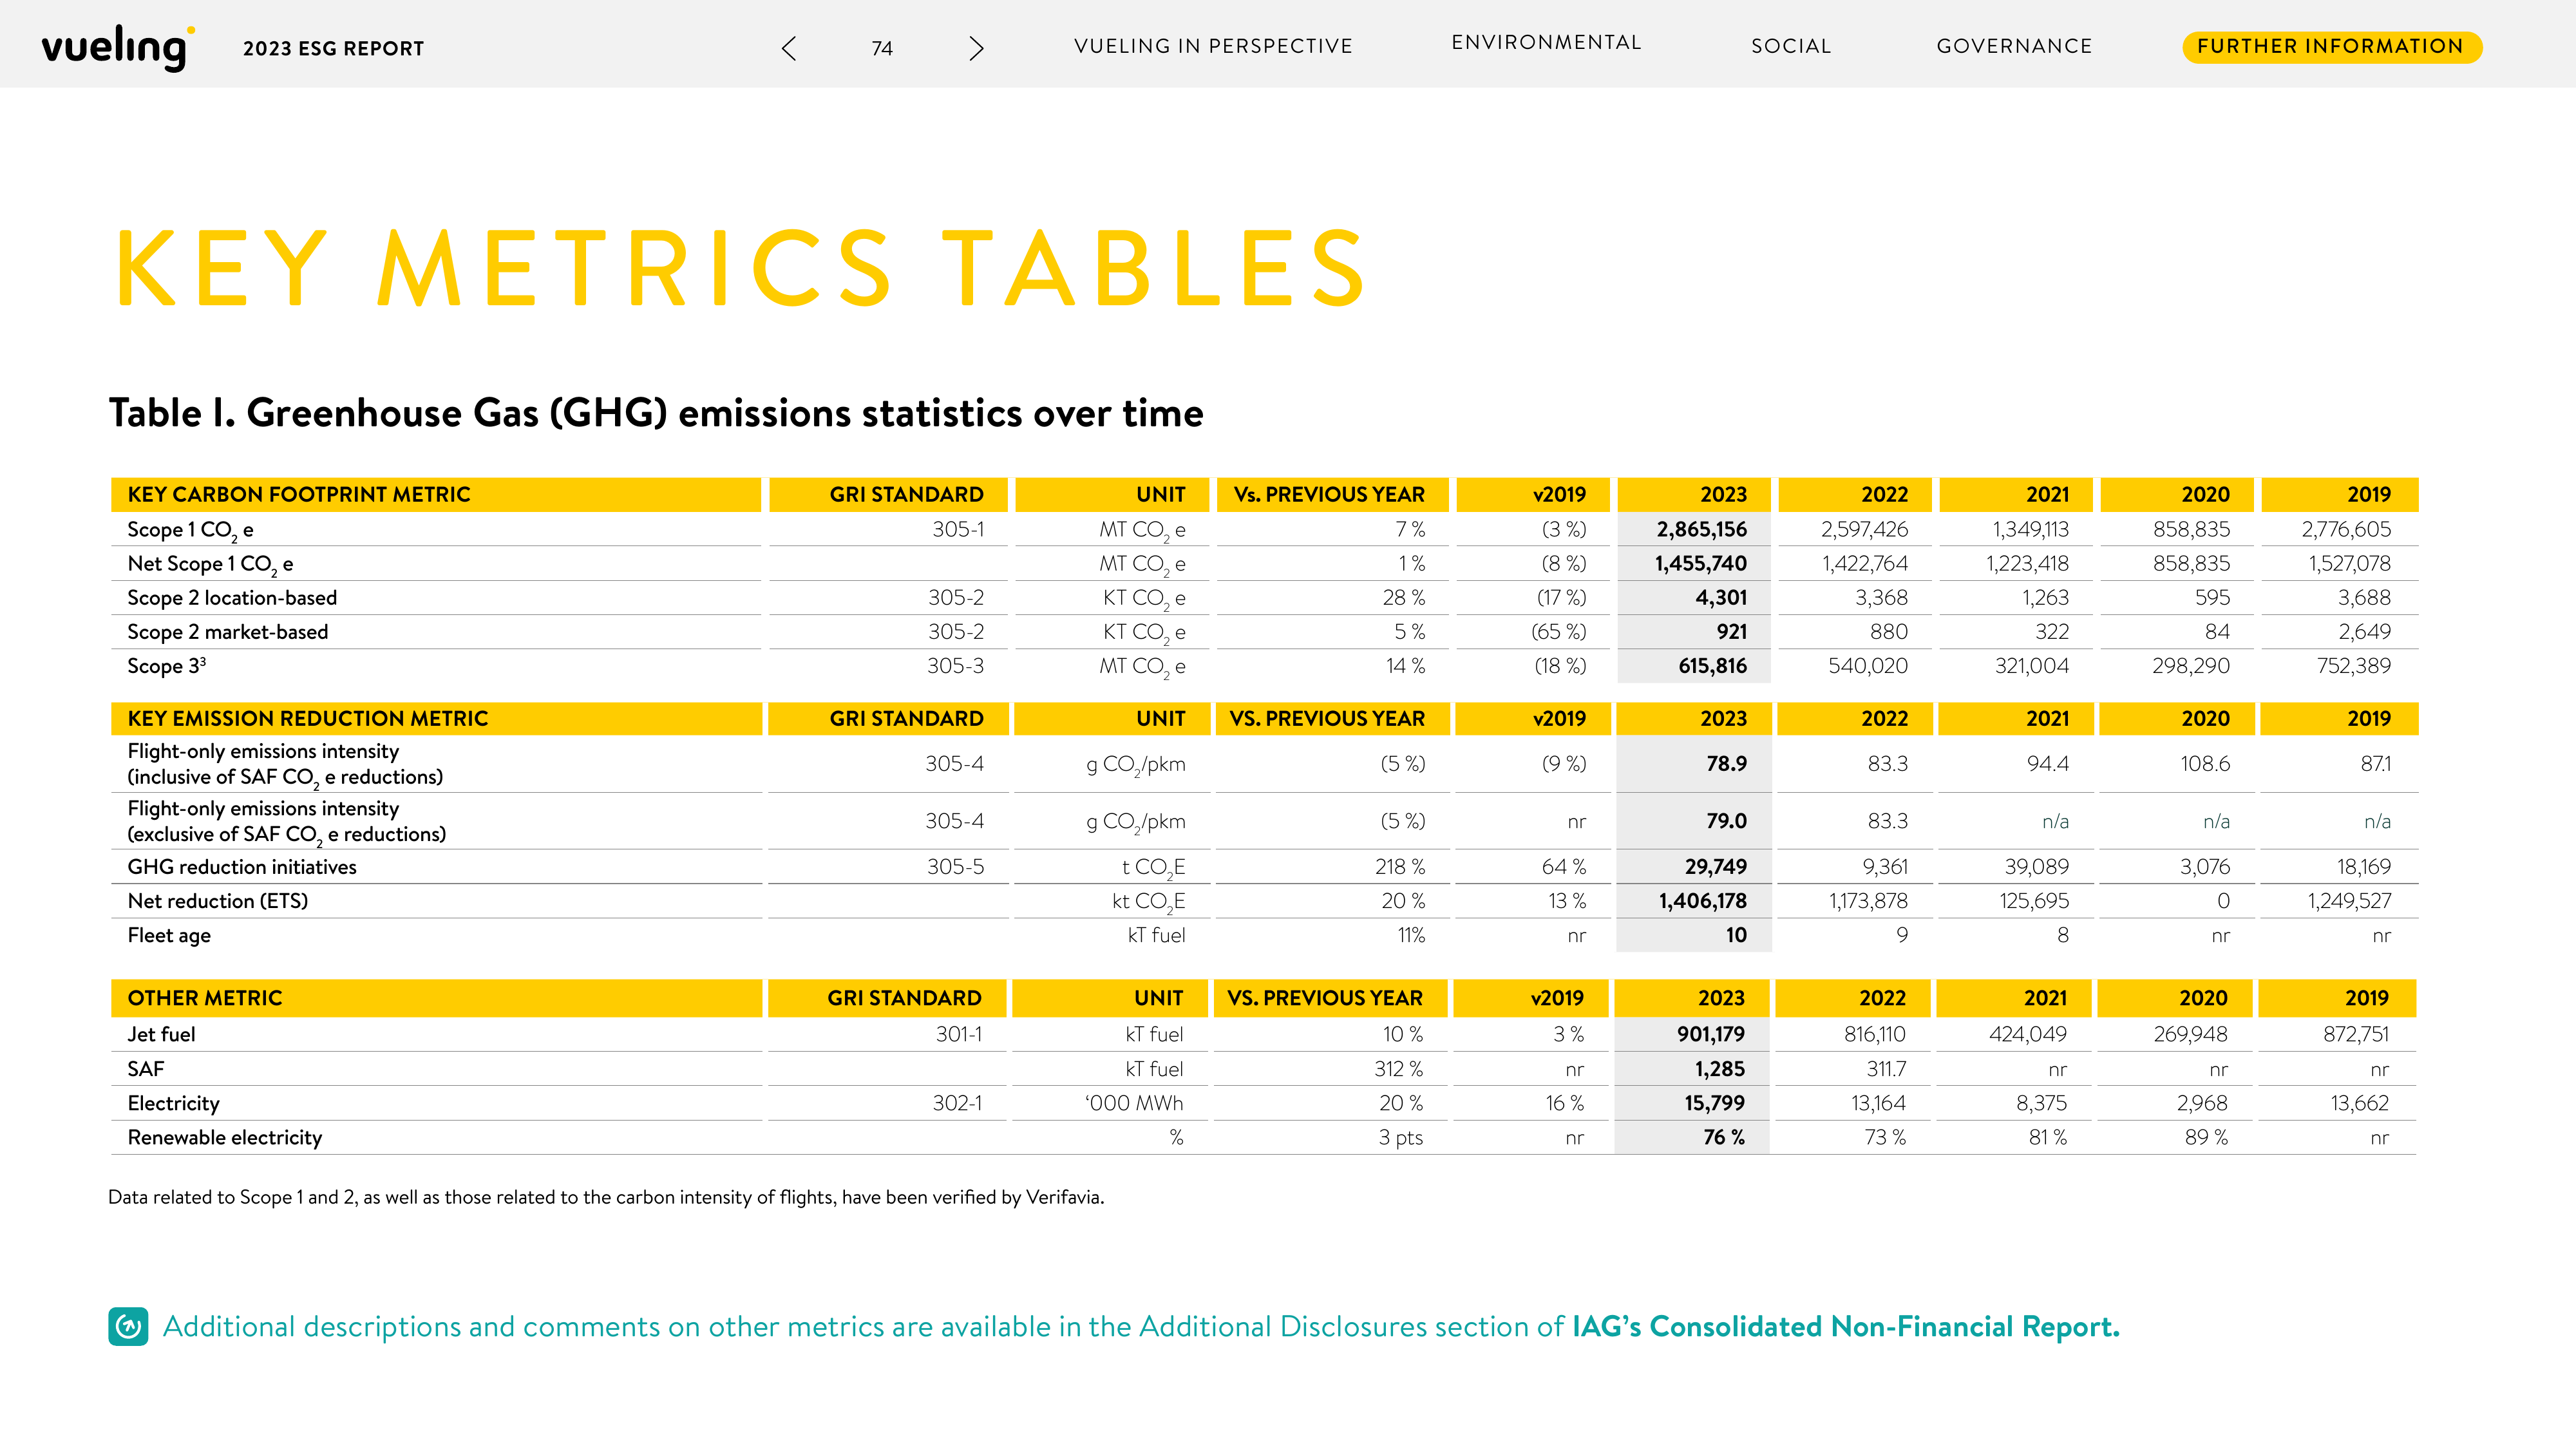Image resolution: width=2576 pixels, height=1449 pixels.
Task: Click Table I Greenhouse Gas title
Action: pos(656,413)
